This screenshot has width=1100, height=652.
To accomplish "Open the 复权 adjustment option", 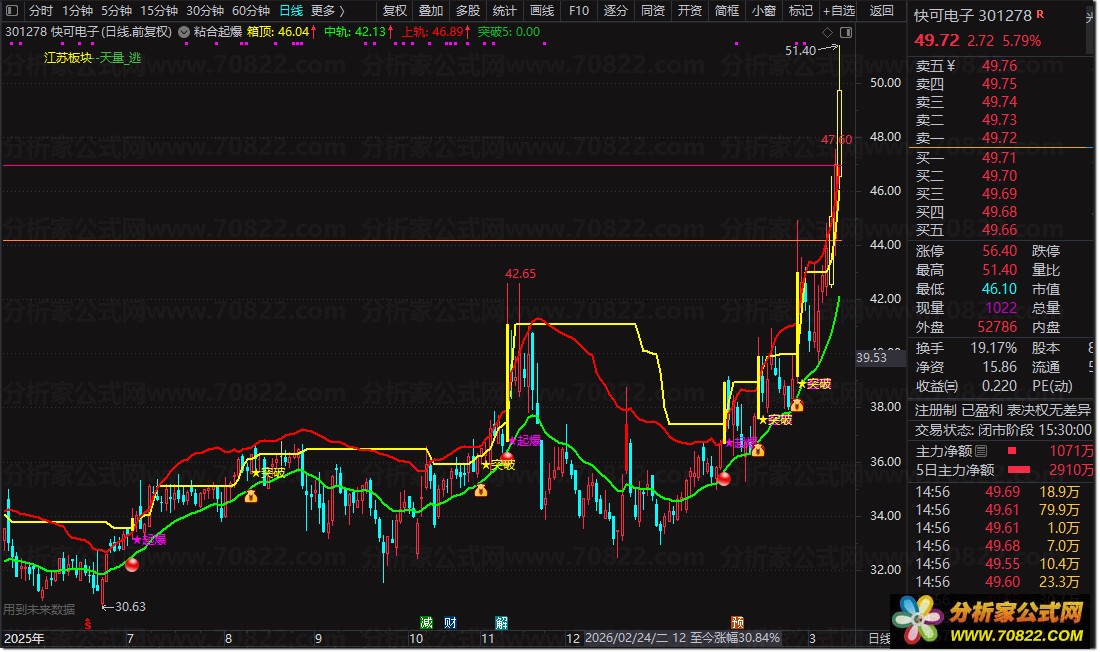I will [395, 11].
